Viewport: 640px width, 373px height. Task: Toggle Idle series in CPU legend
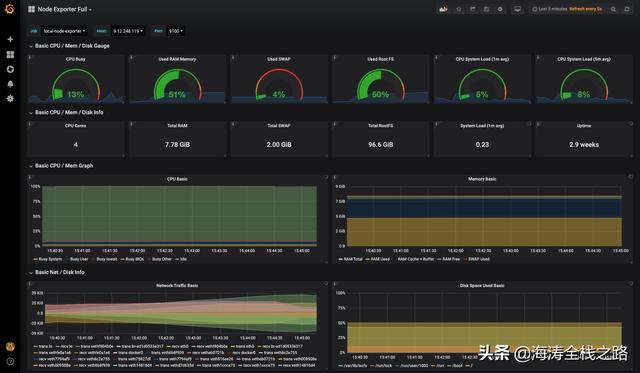181,259
